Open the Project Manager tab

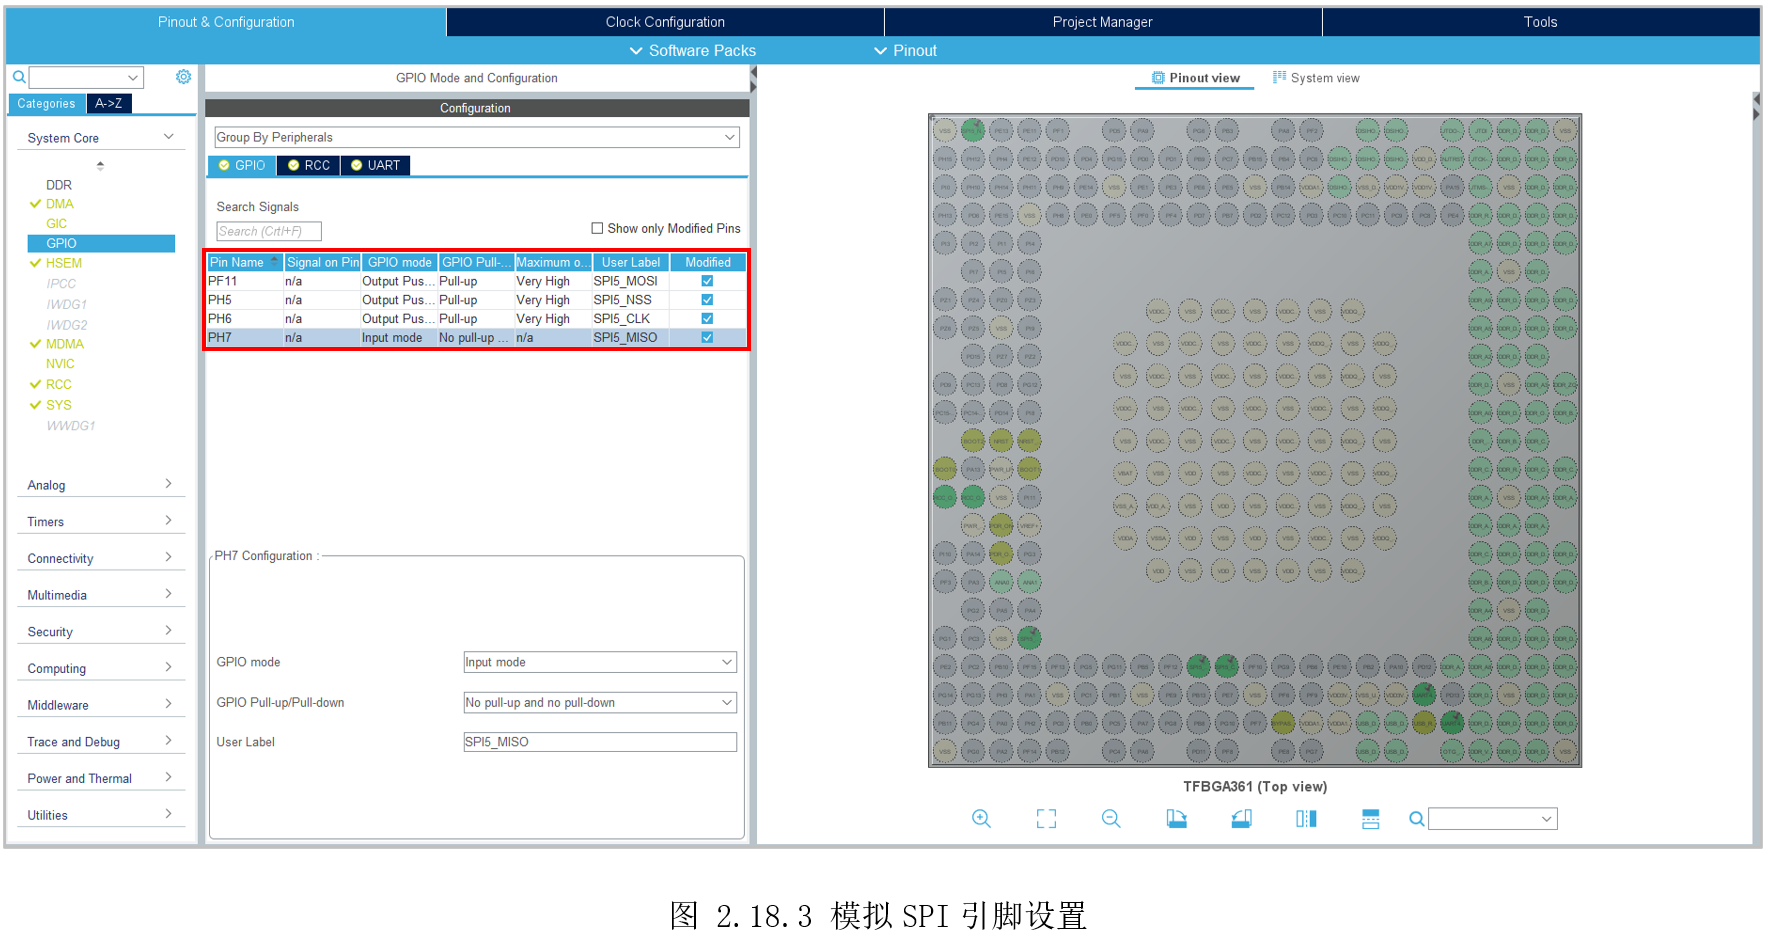(x=1102, y=22)
